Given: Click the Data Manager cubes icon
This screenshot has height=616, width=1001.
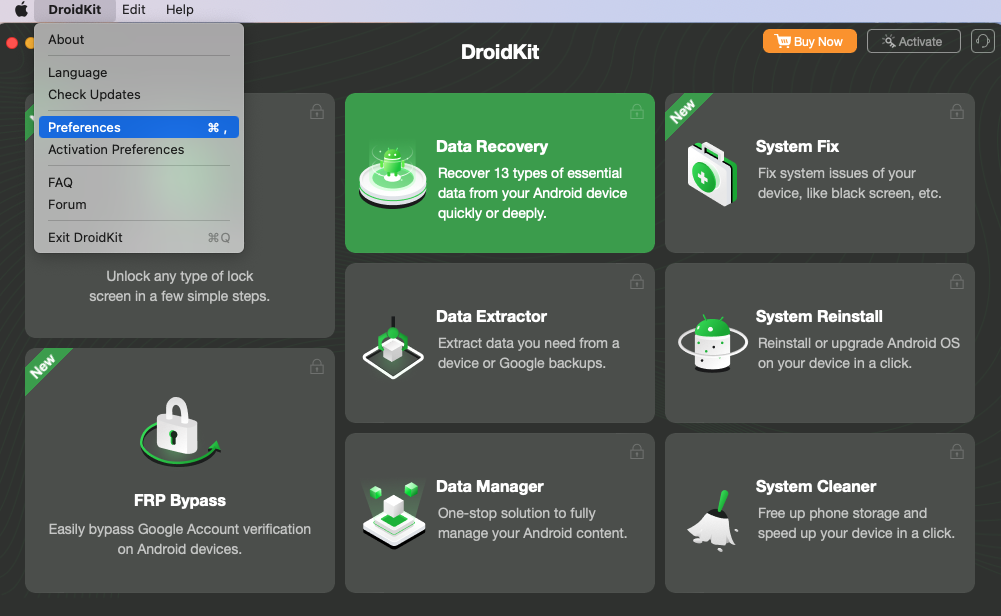Looking at the screenshot, I should [394, 515].
